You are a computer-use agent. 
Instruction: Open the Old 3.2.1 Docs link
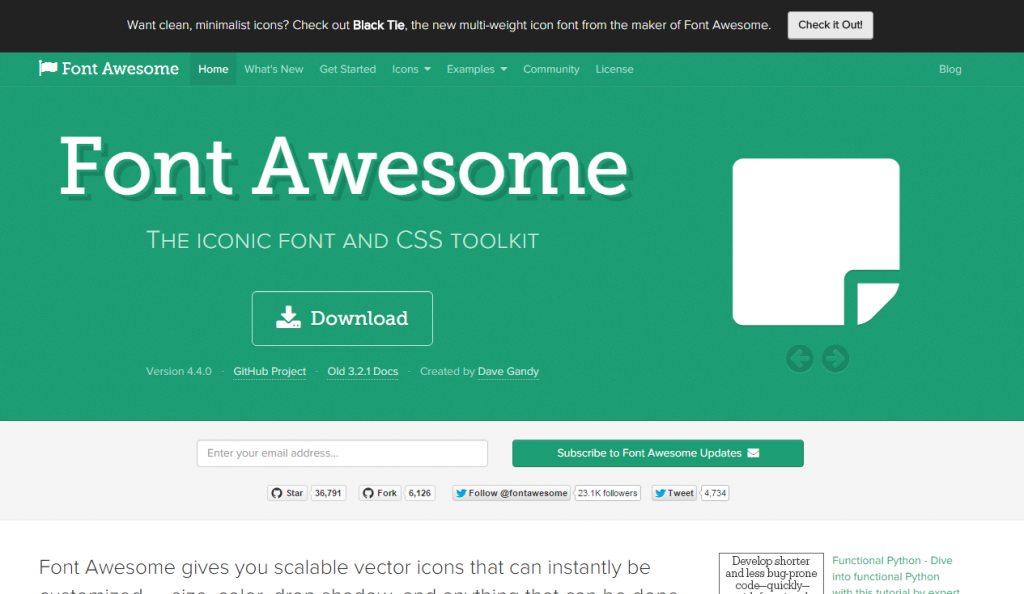click(362, 371)
